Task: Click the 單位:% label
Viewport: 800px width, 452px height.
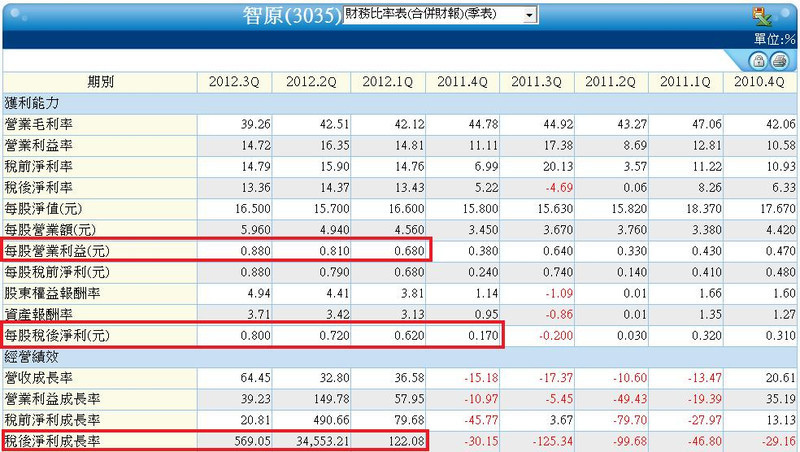Action: pyautogui.click(x=774, y=39)
